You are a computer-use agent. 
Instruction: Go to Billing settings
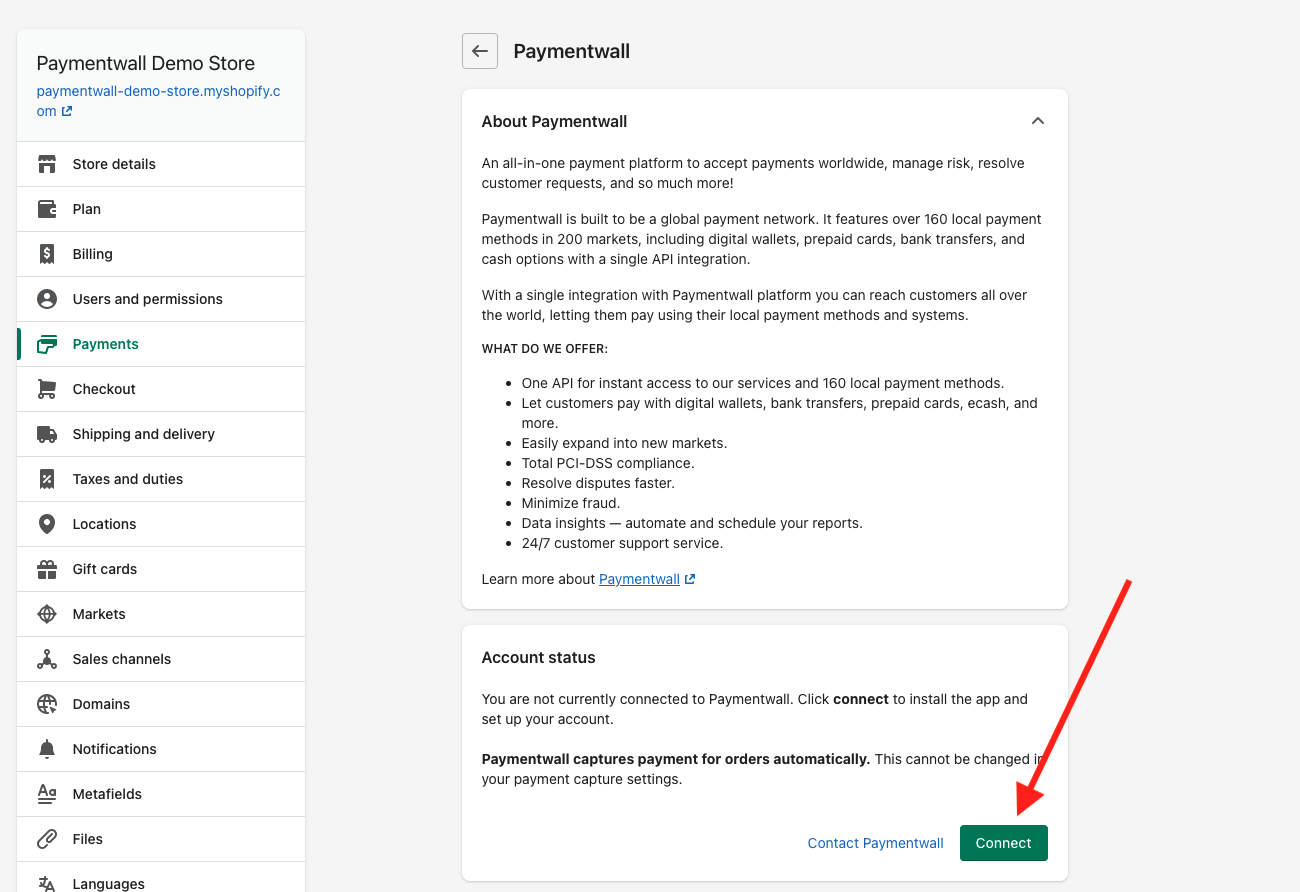click(x=161, y=254)
